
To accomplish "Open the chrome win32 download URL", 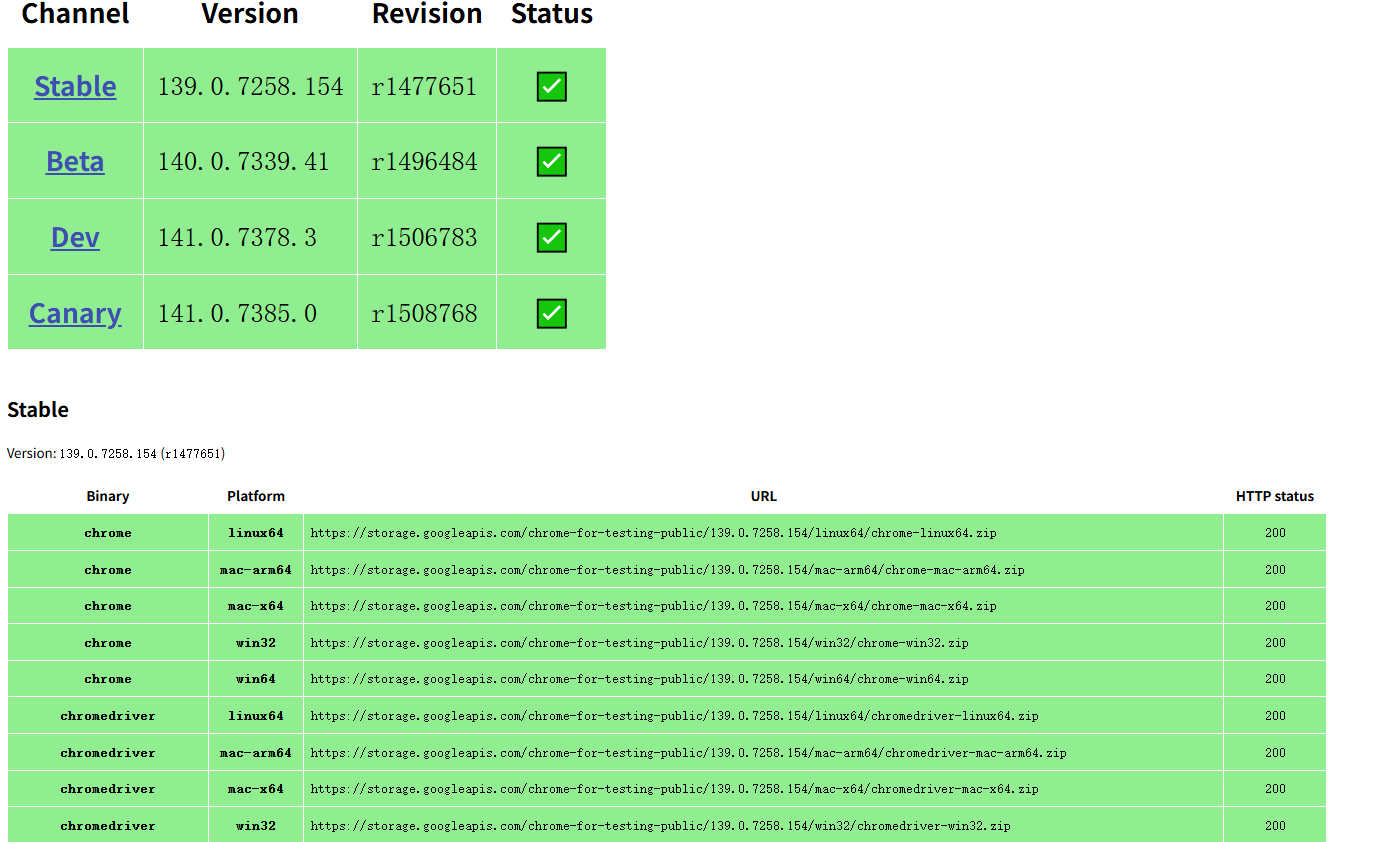I will pyautogui.click(x=638, y=642).
